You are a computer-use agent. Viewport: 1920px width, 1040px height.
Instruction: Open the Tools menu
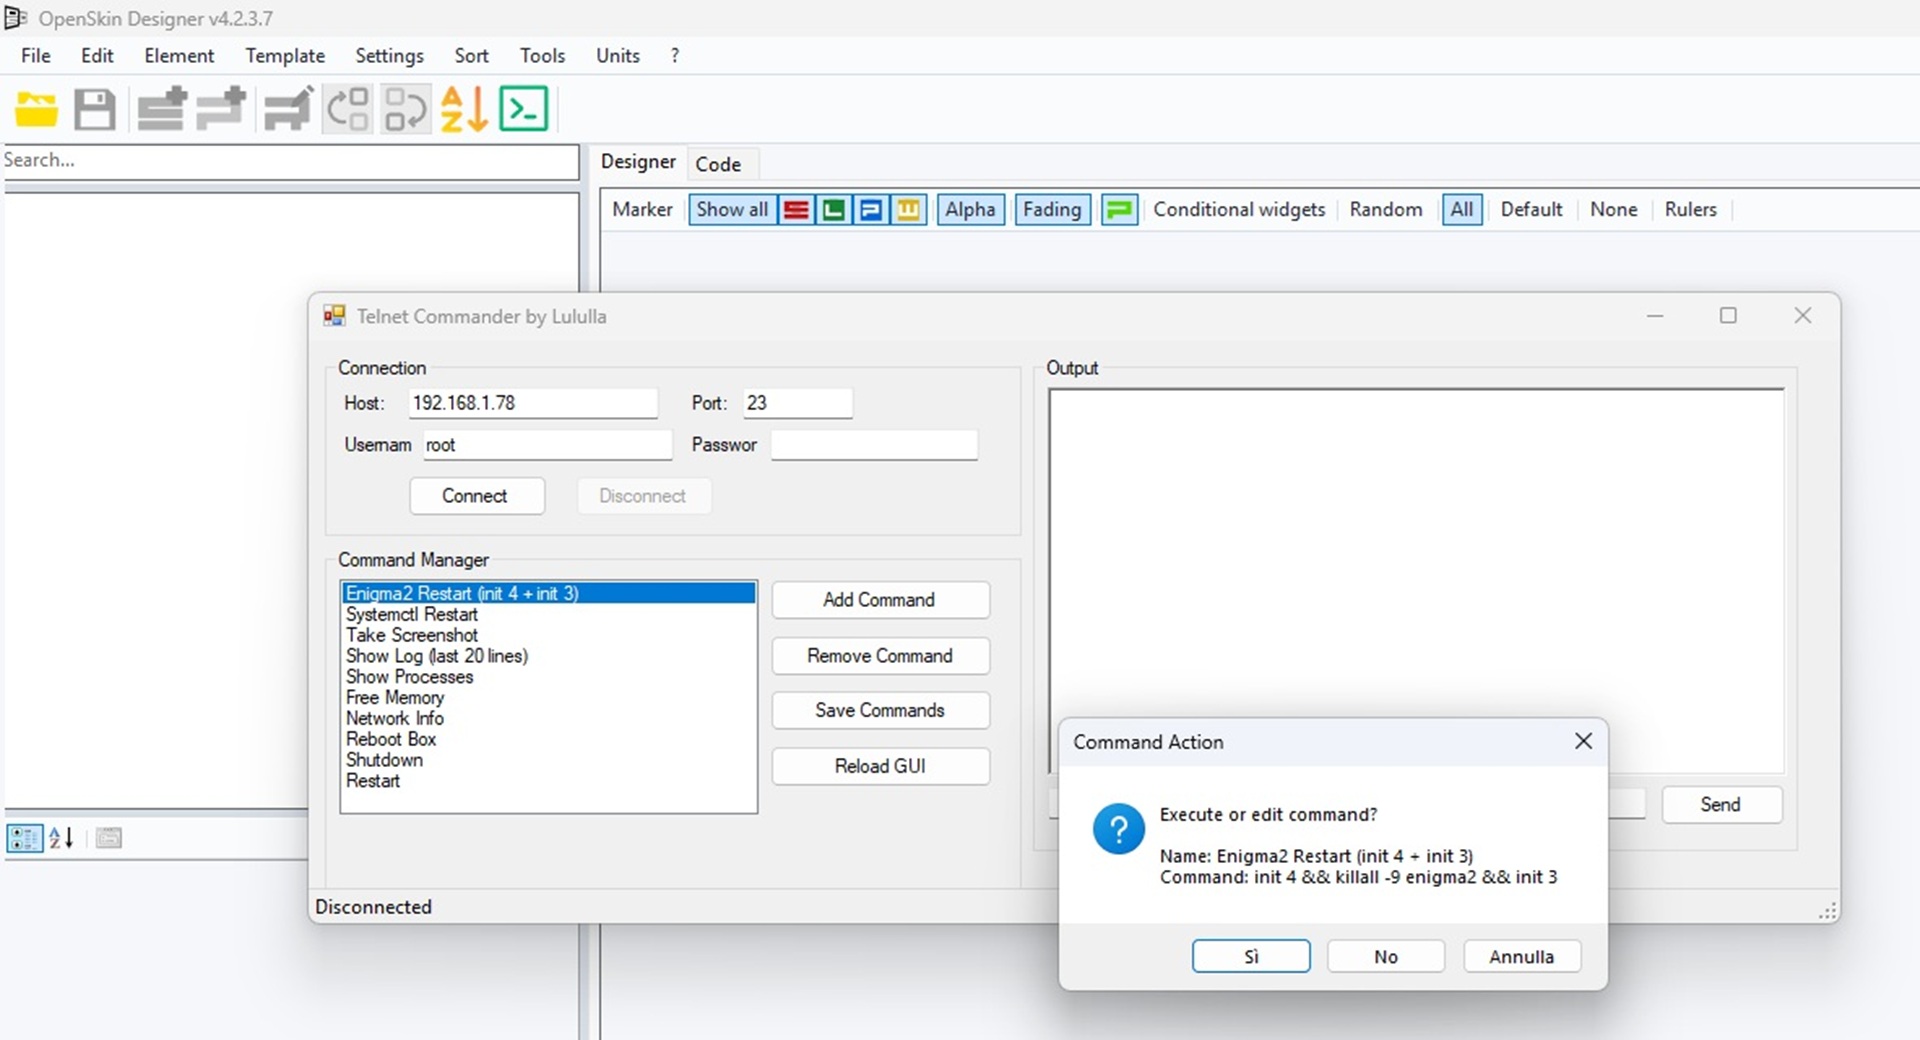click(x=542, y=56)
